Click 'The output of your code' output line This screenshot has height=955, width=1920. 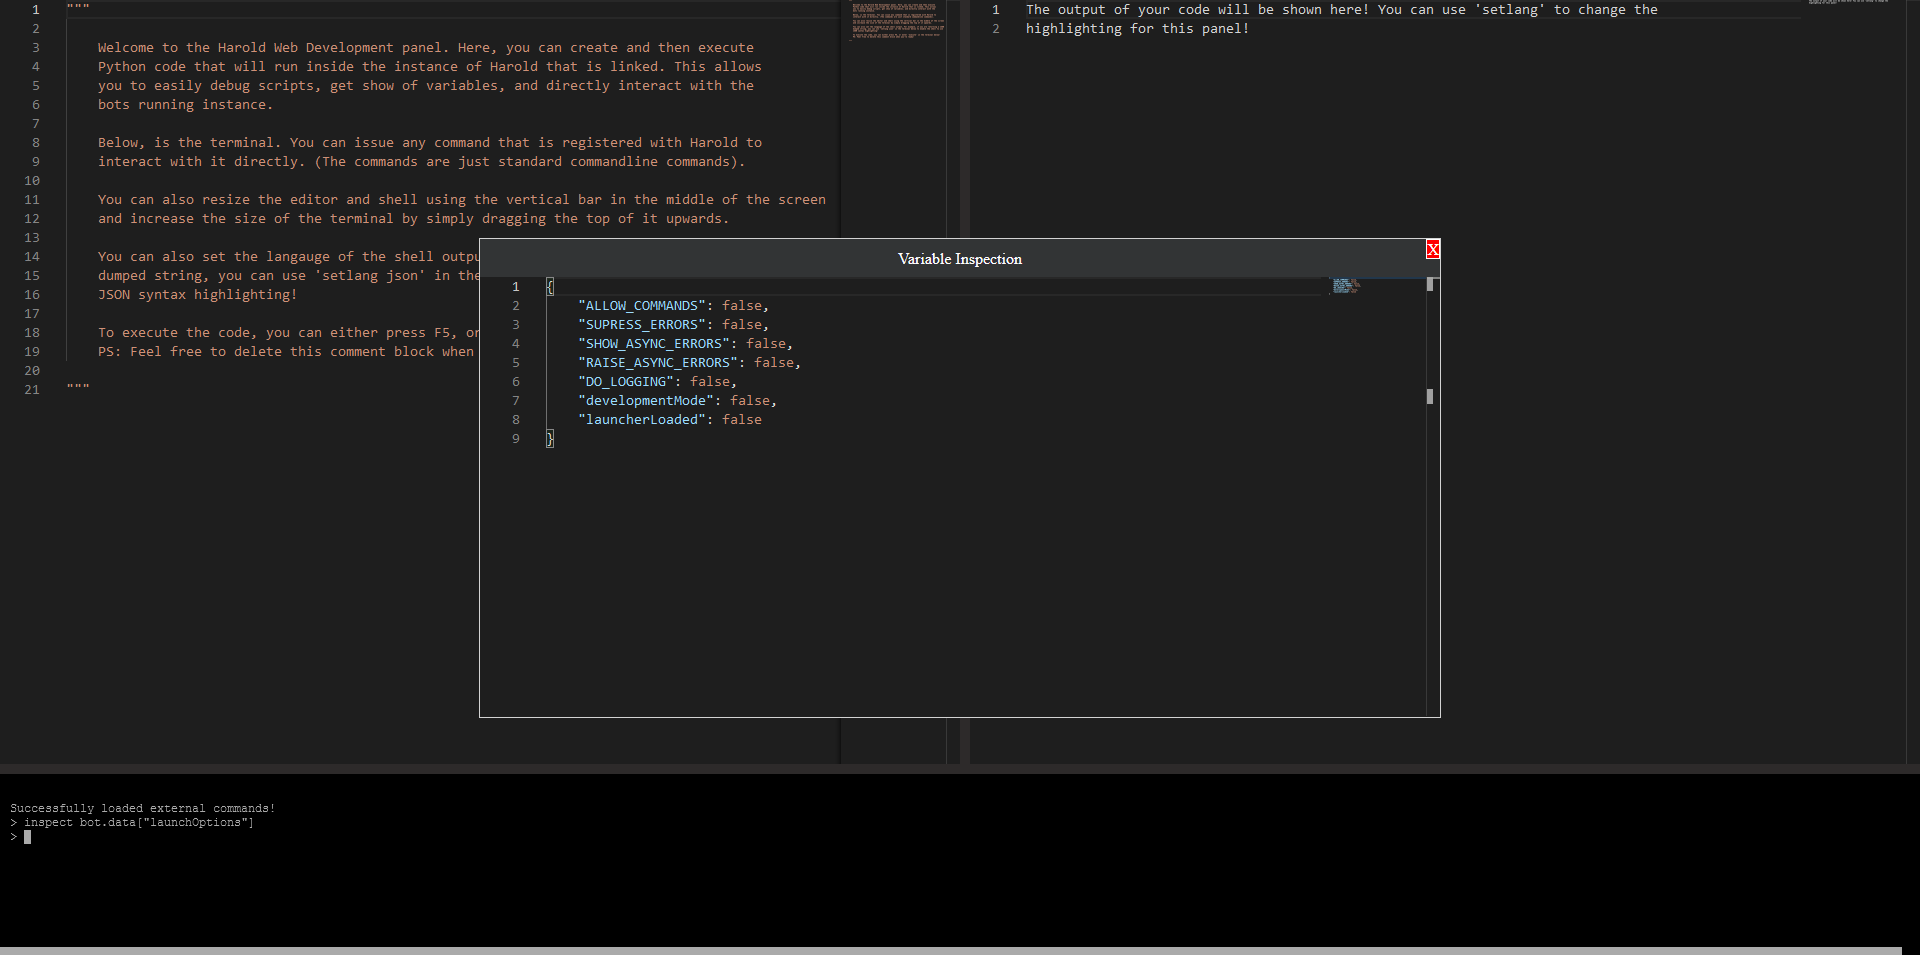[x=1342, y=10]
